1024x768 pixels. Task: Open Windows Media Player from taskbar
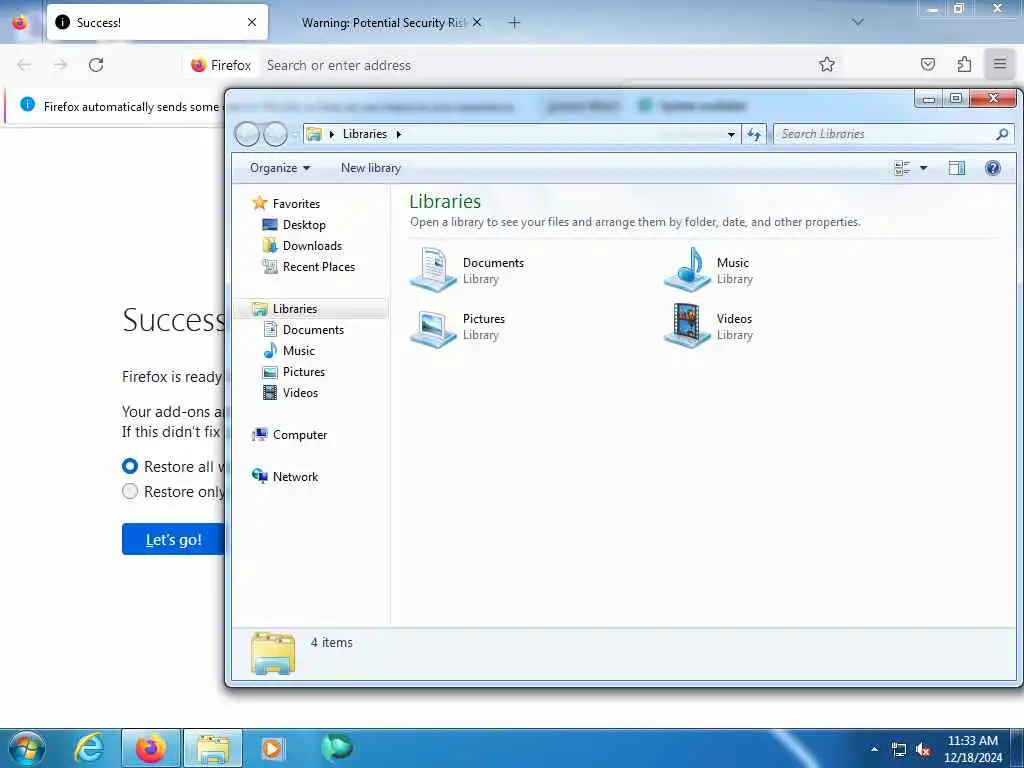273,748
